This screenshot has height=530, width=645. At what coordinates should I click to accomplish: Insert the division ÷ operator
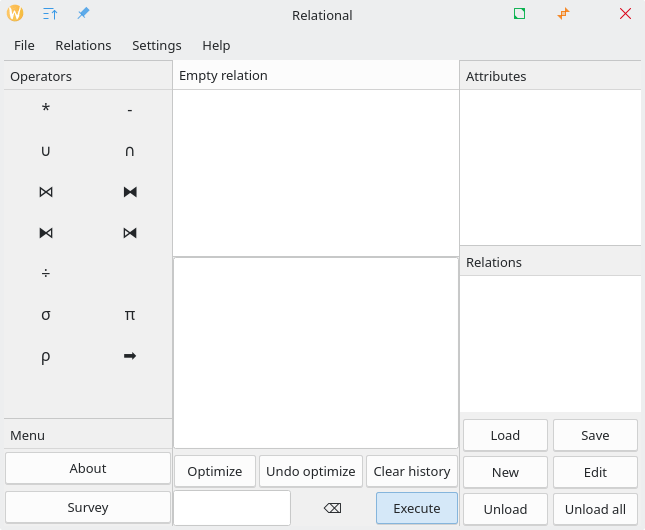pyautogui.click(x=46, y=273)
